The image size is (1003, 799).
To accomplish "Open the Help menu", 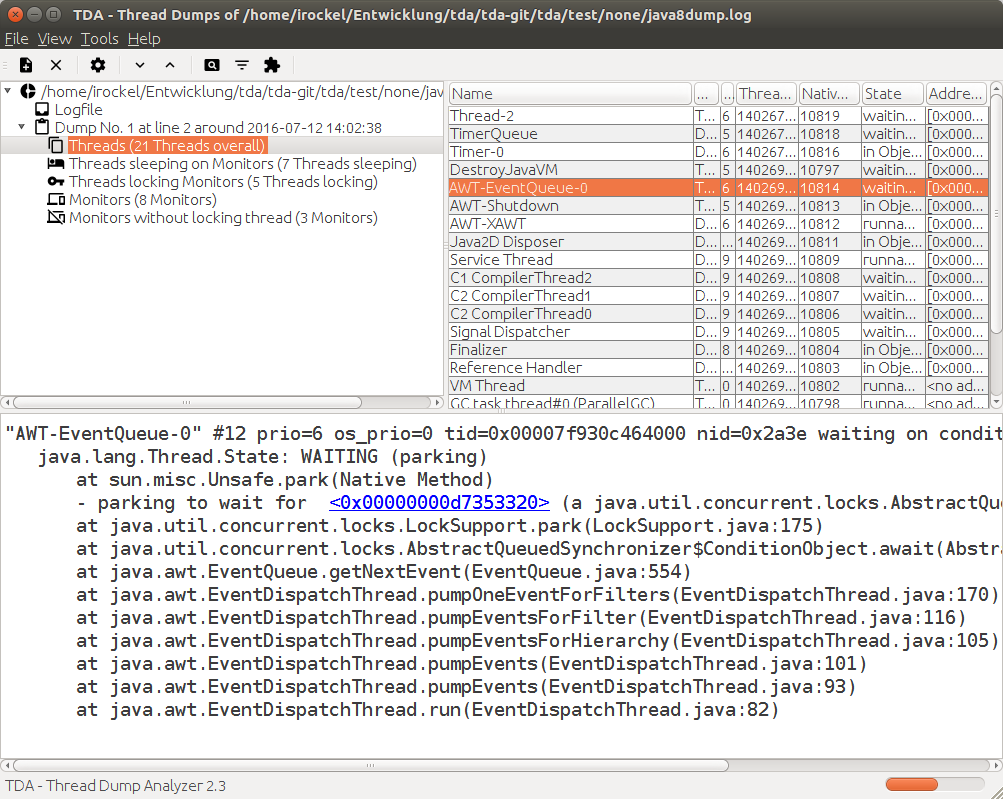I will [x=144, y=39].
